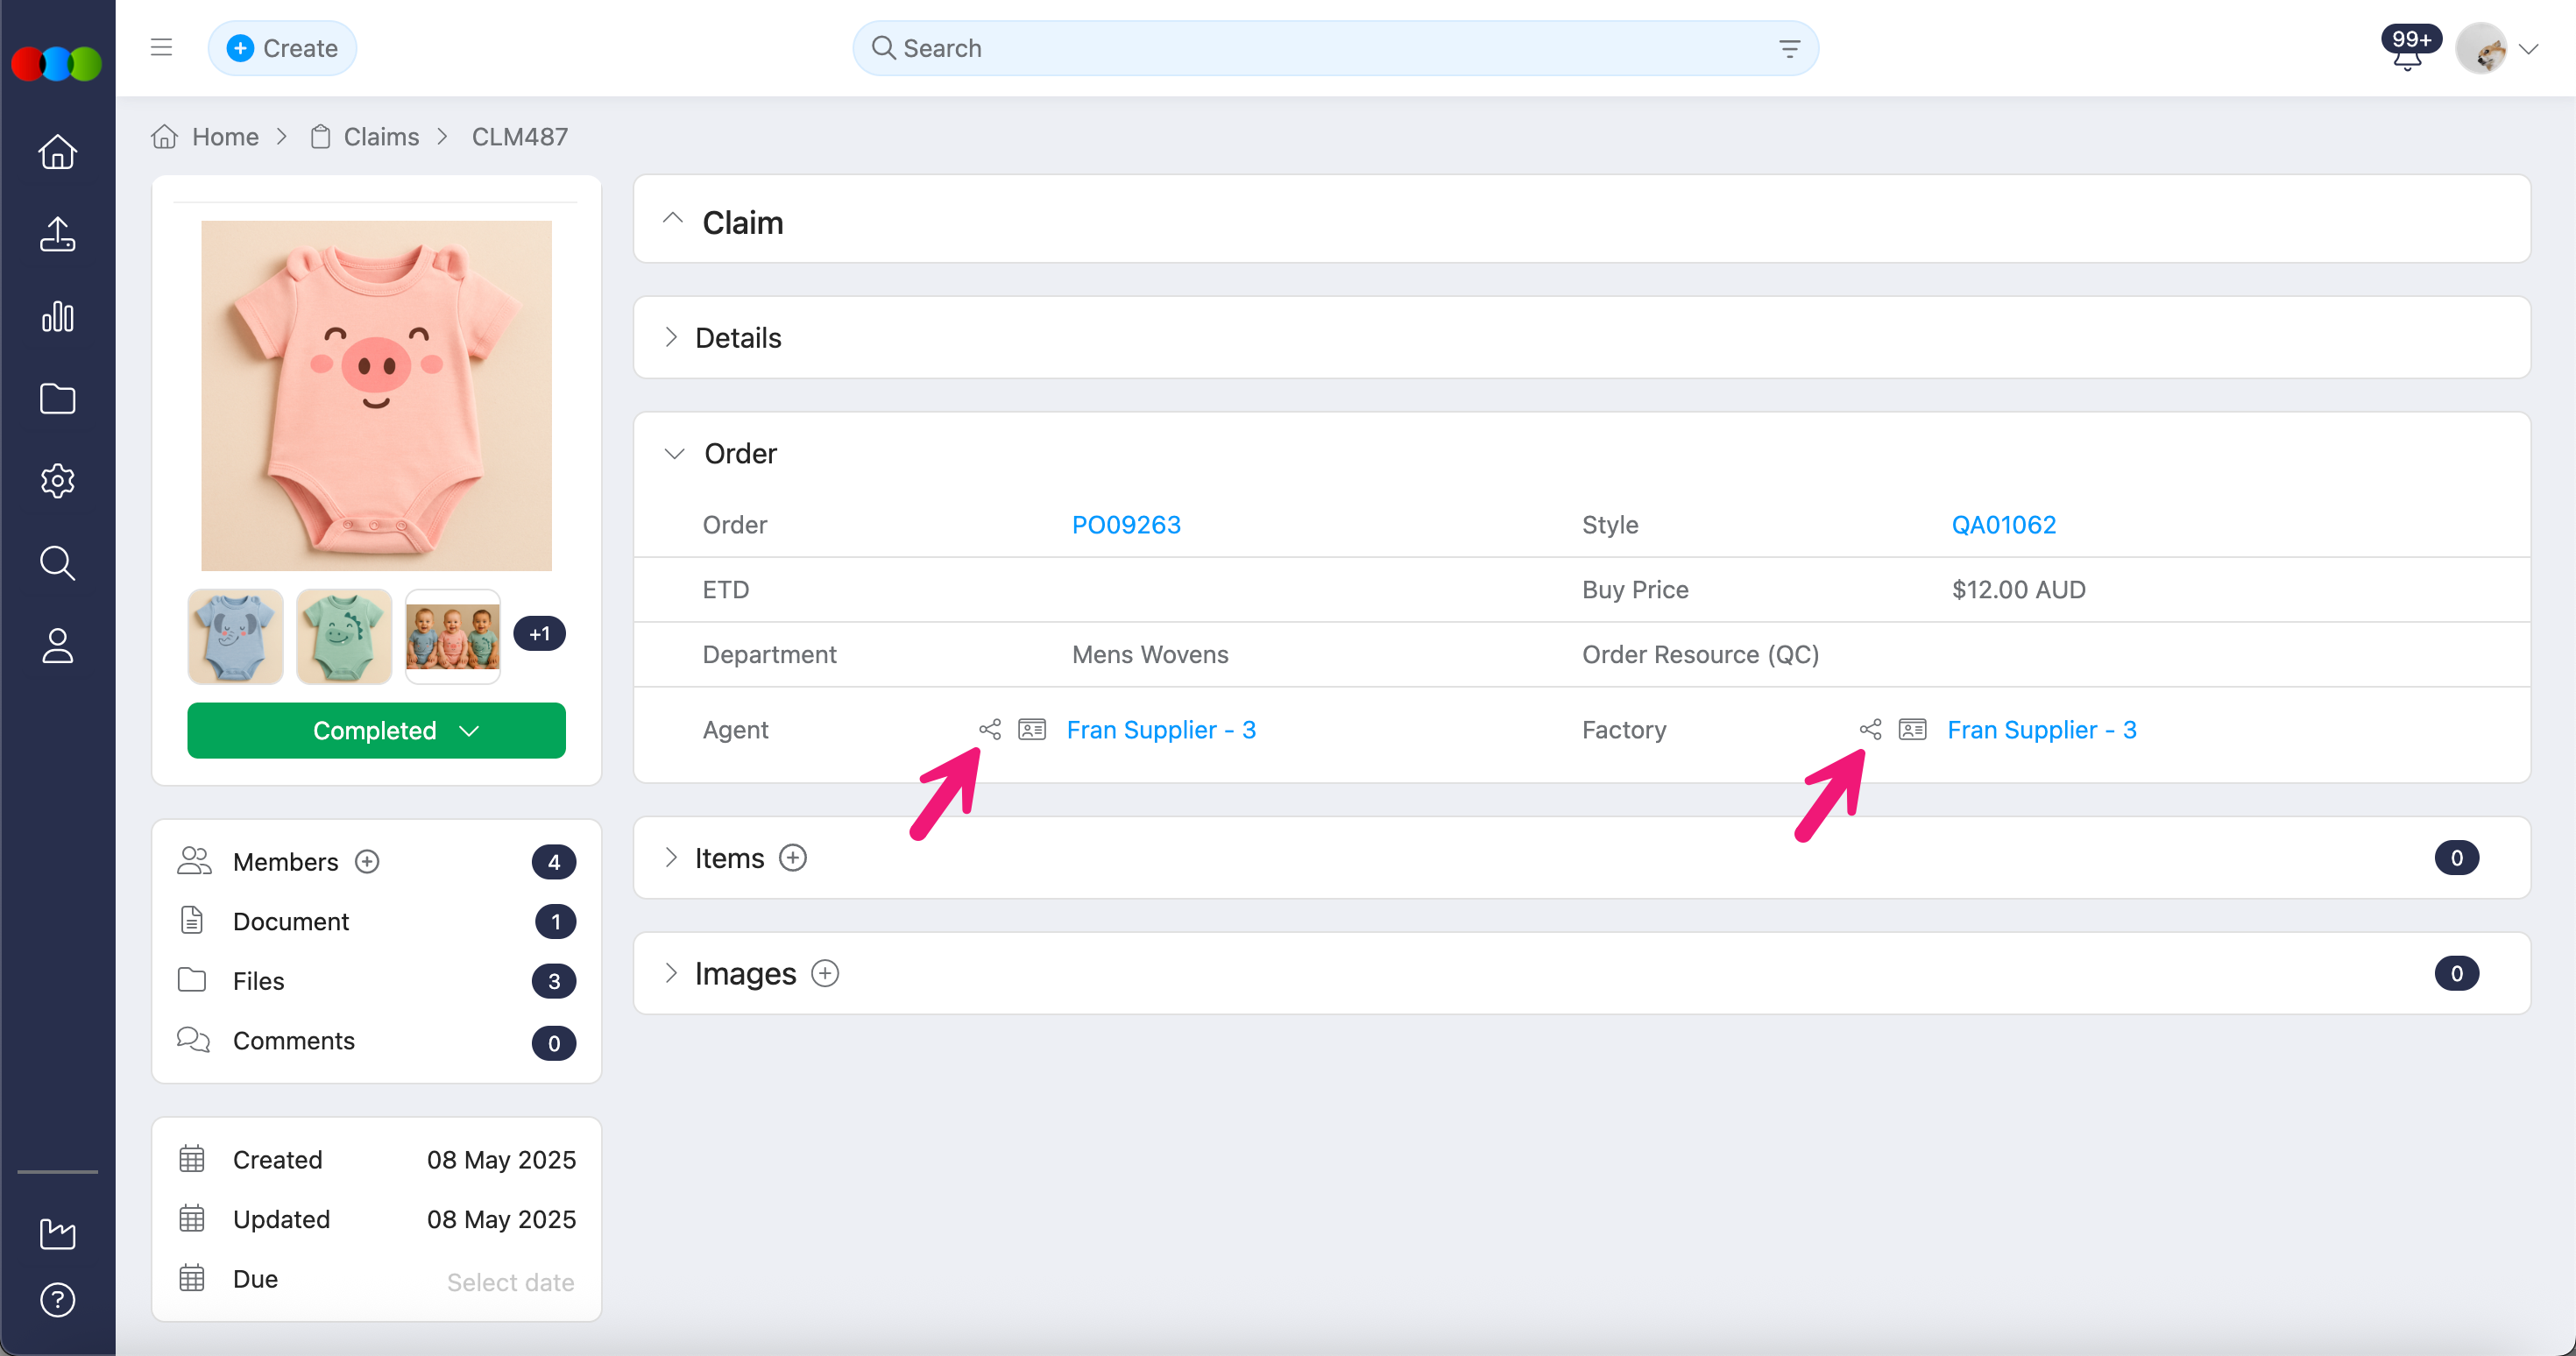Click the share icon beside Agent
2576x1356 pixels.
click(x=989, y=729)
